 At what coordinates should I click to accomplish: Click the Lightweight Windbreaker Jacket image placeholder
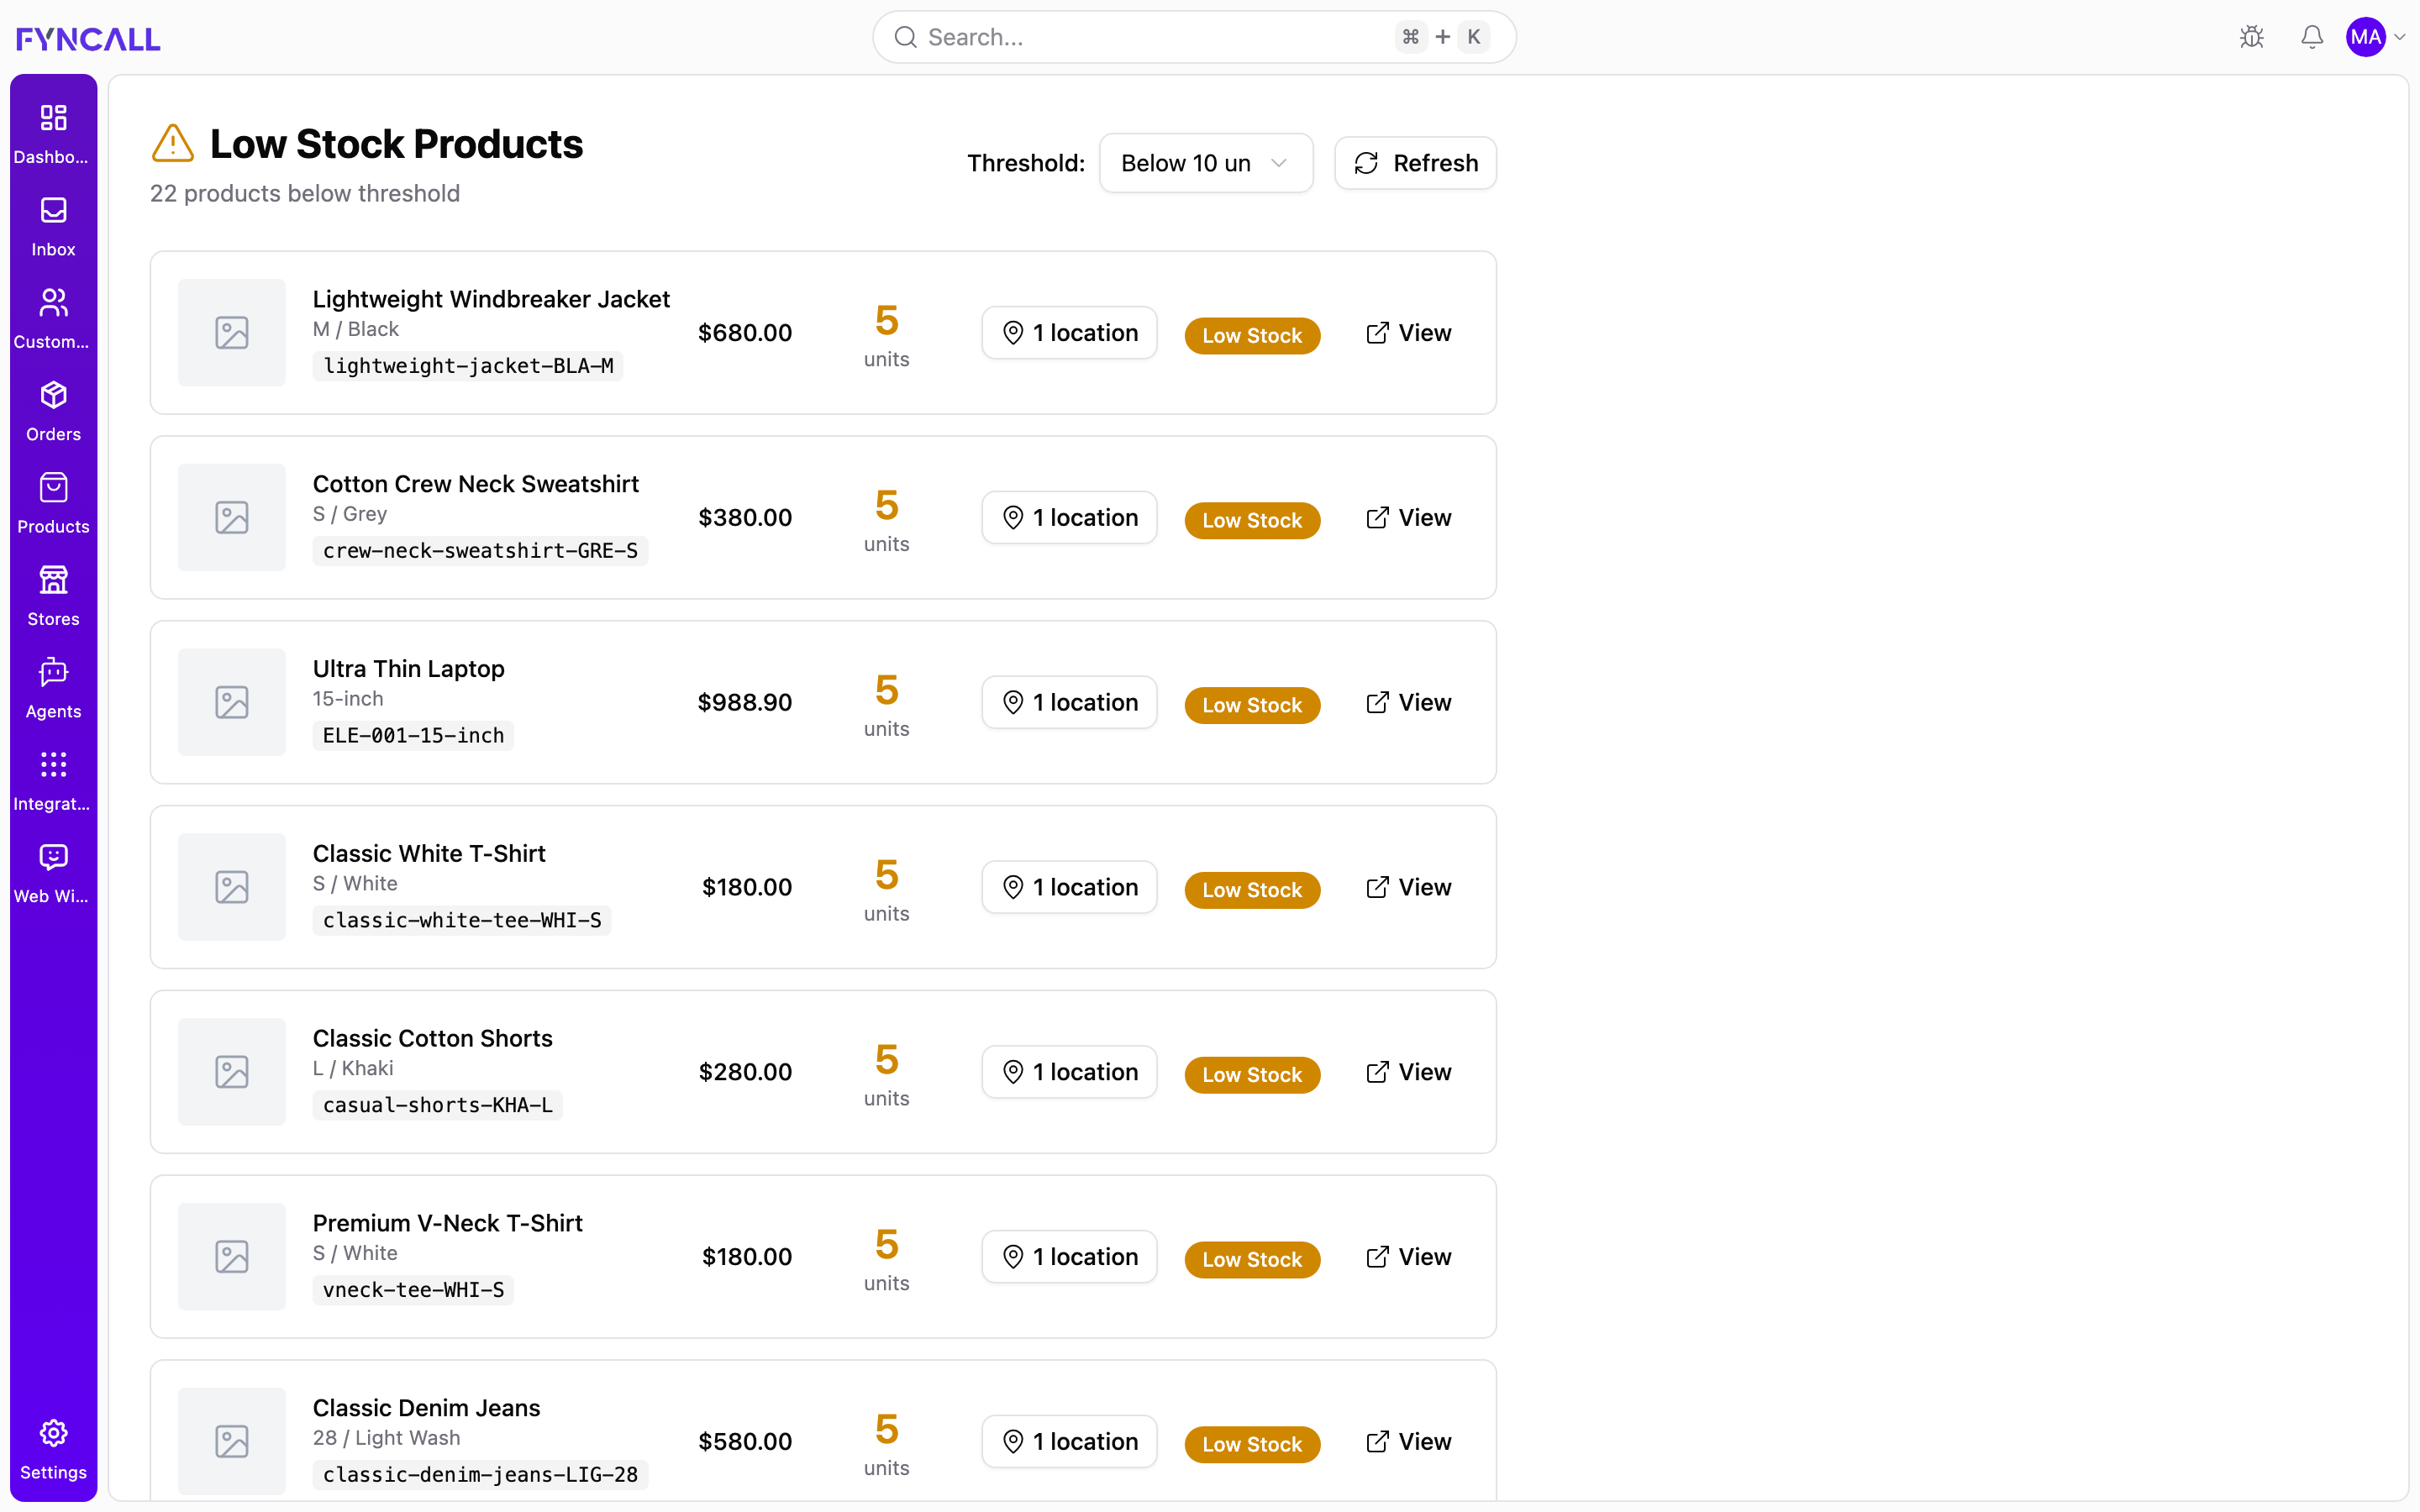point(232,333)
